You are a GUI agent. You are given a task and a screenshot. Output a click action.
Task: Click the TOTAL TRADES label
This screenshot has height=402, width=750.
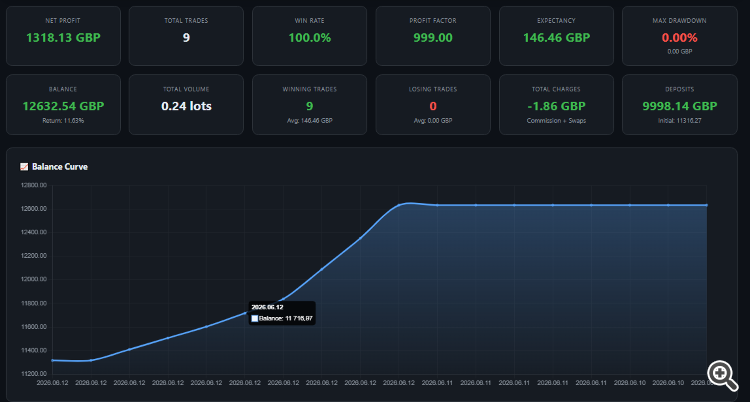click(186, 21)
